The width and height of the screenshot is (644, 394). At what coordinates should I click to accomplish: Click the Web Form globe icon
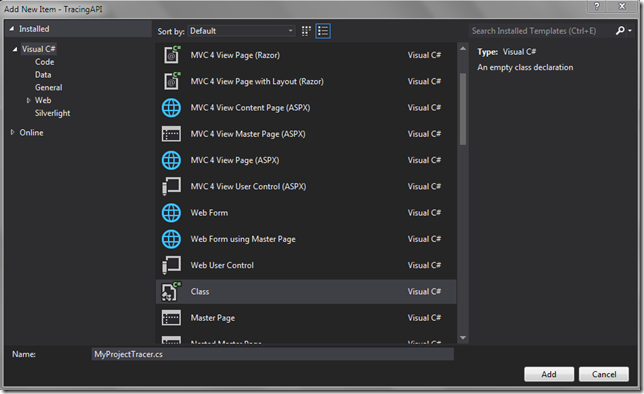tap(171, 213)
